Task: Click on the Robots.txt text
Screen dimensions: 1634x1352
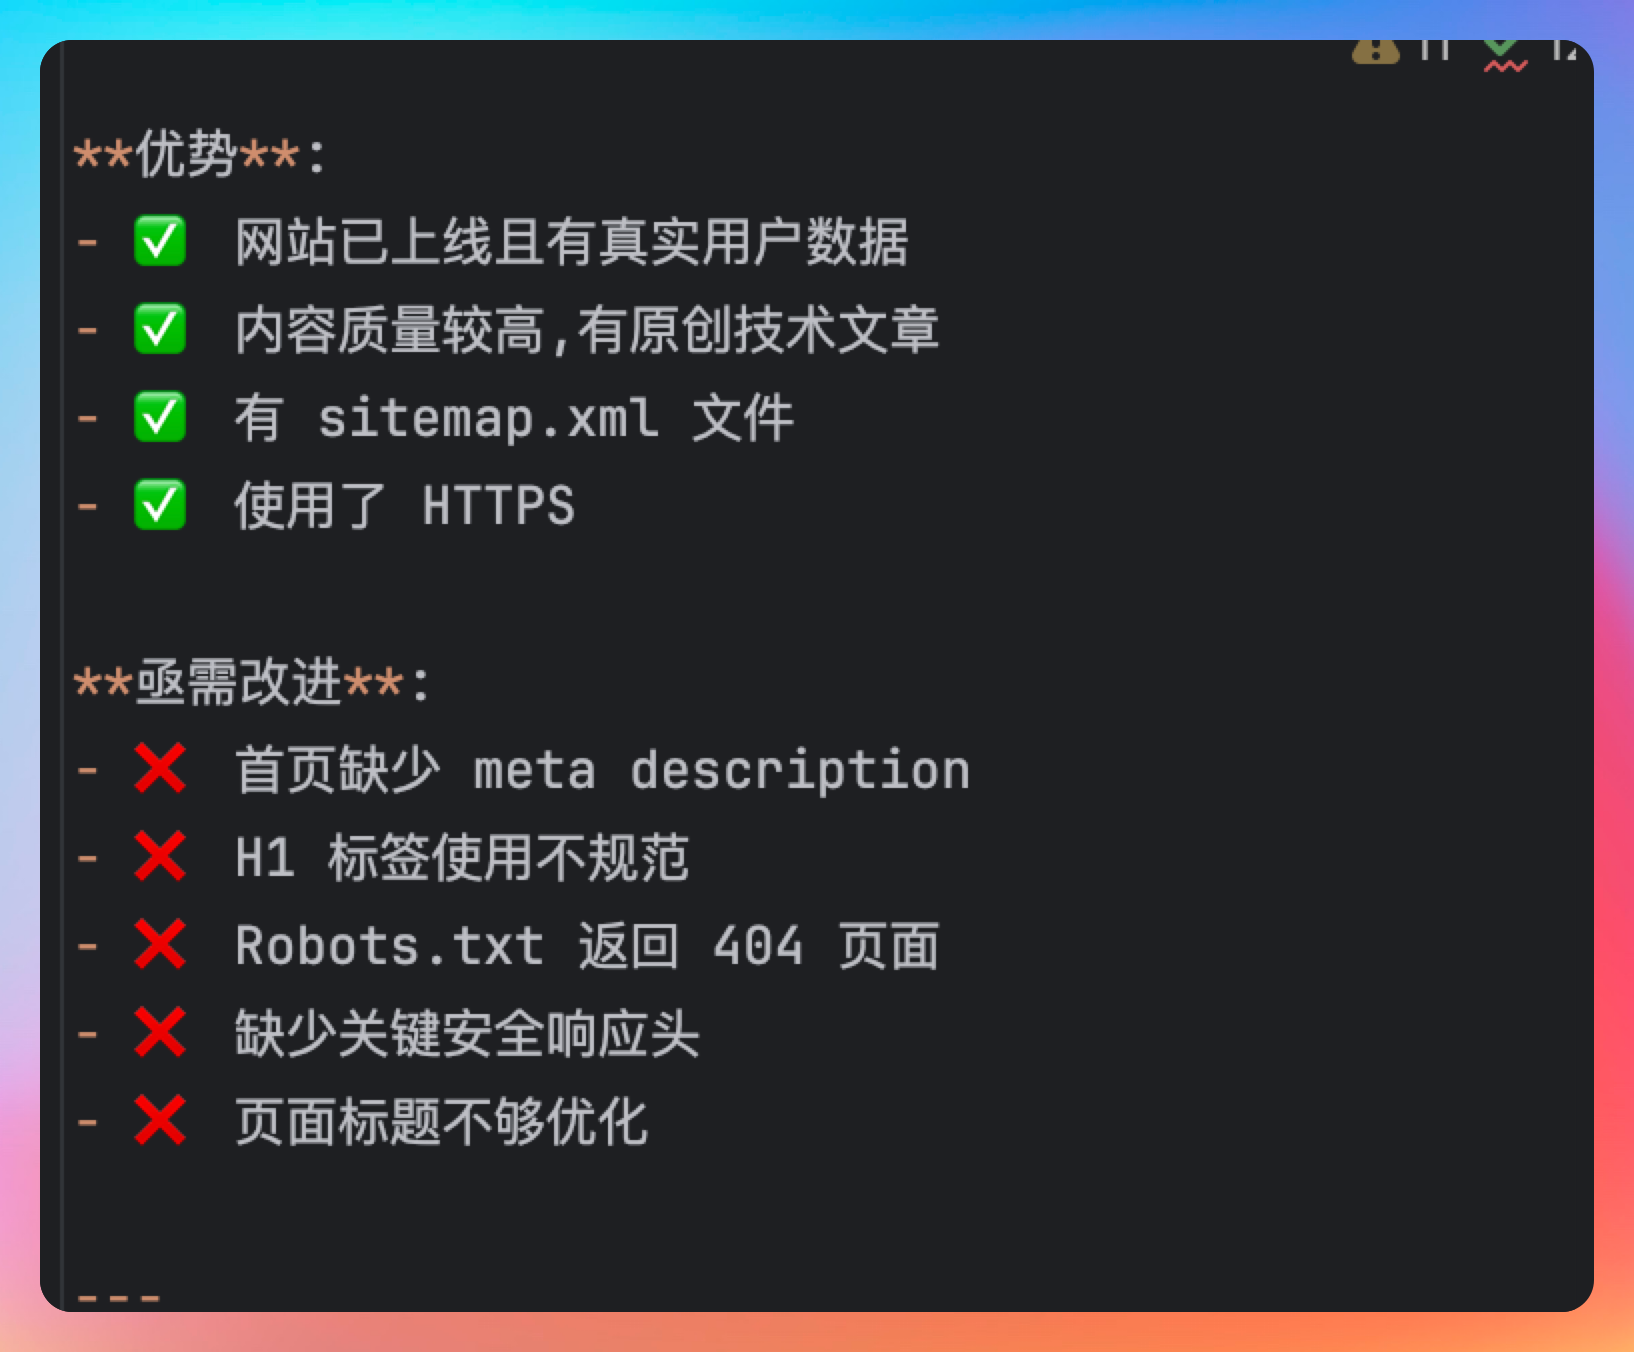Action: coord(389,947)
